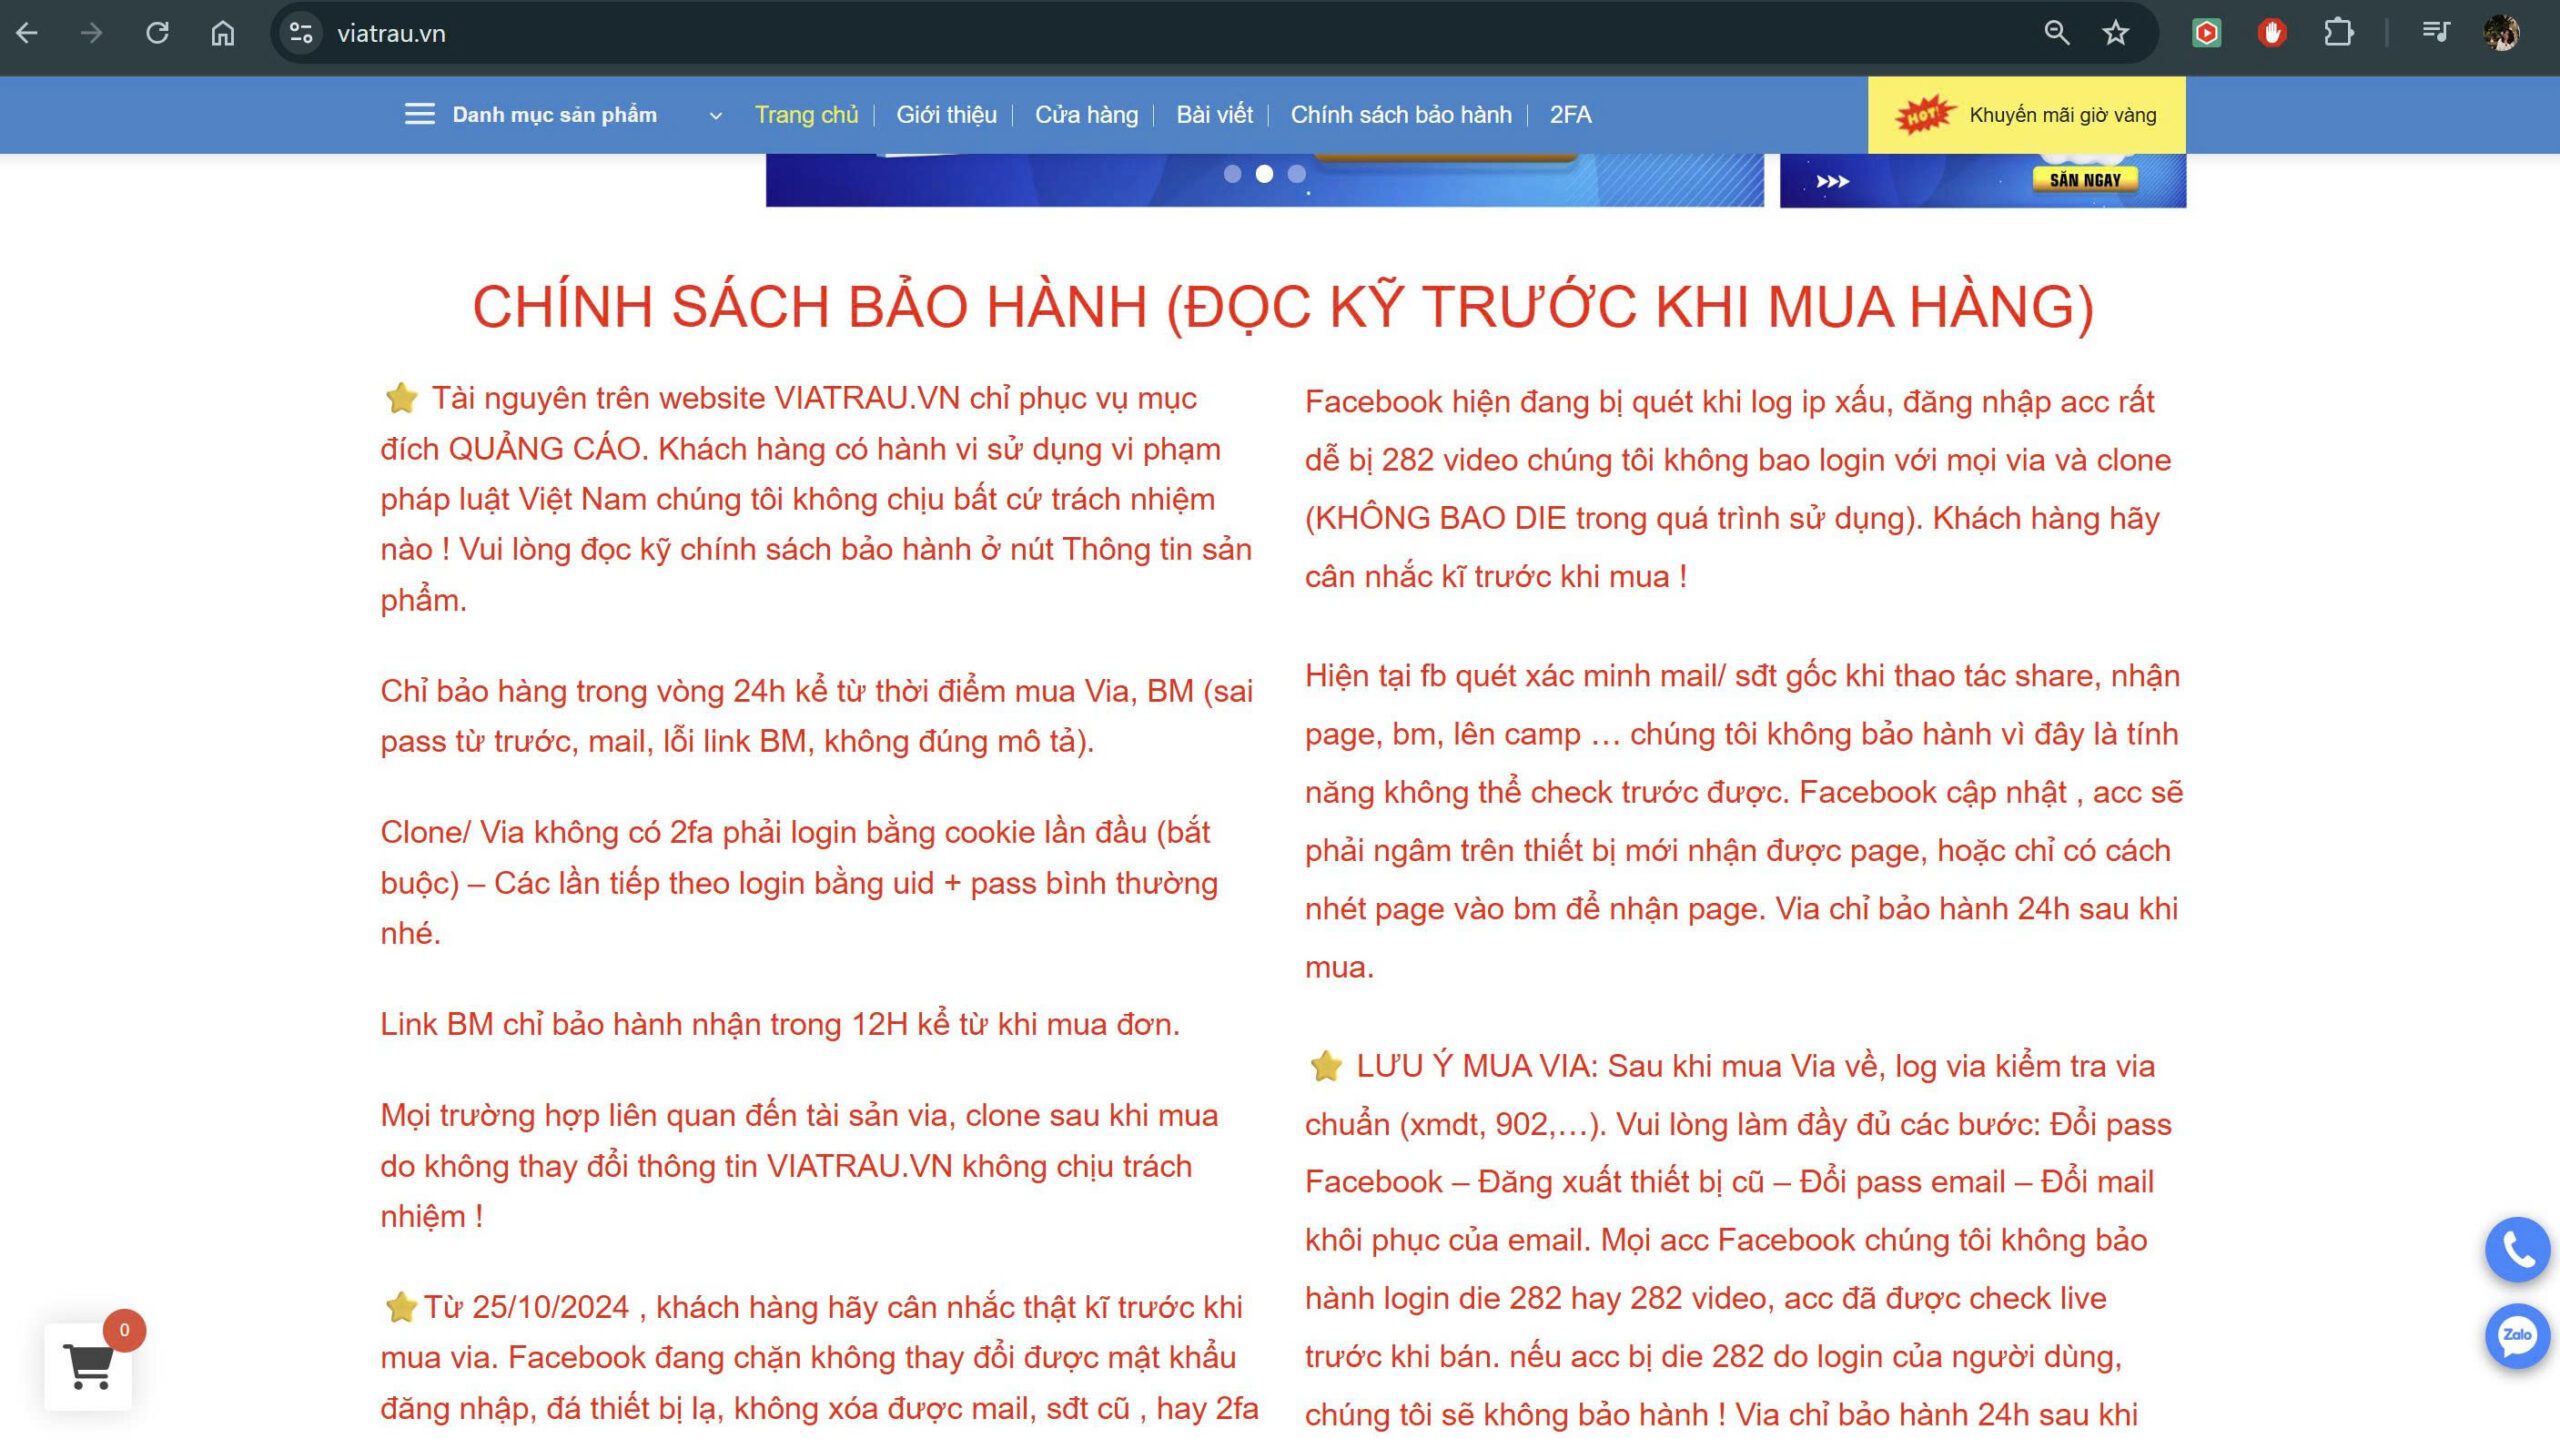Screen dimensions: 2560x1439
Task: Click the banner triple-arrow icon
Action: [x=1832, y=182]
